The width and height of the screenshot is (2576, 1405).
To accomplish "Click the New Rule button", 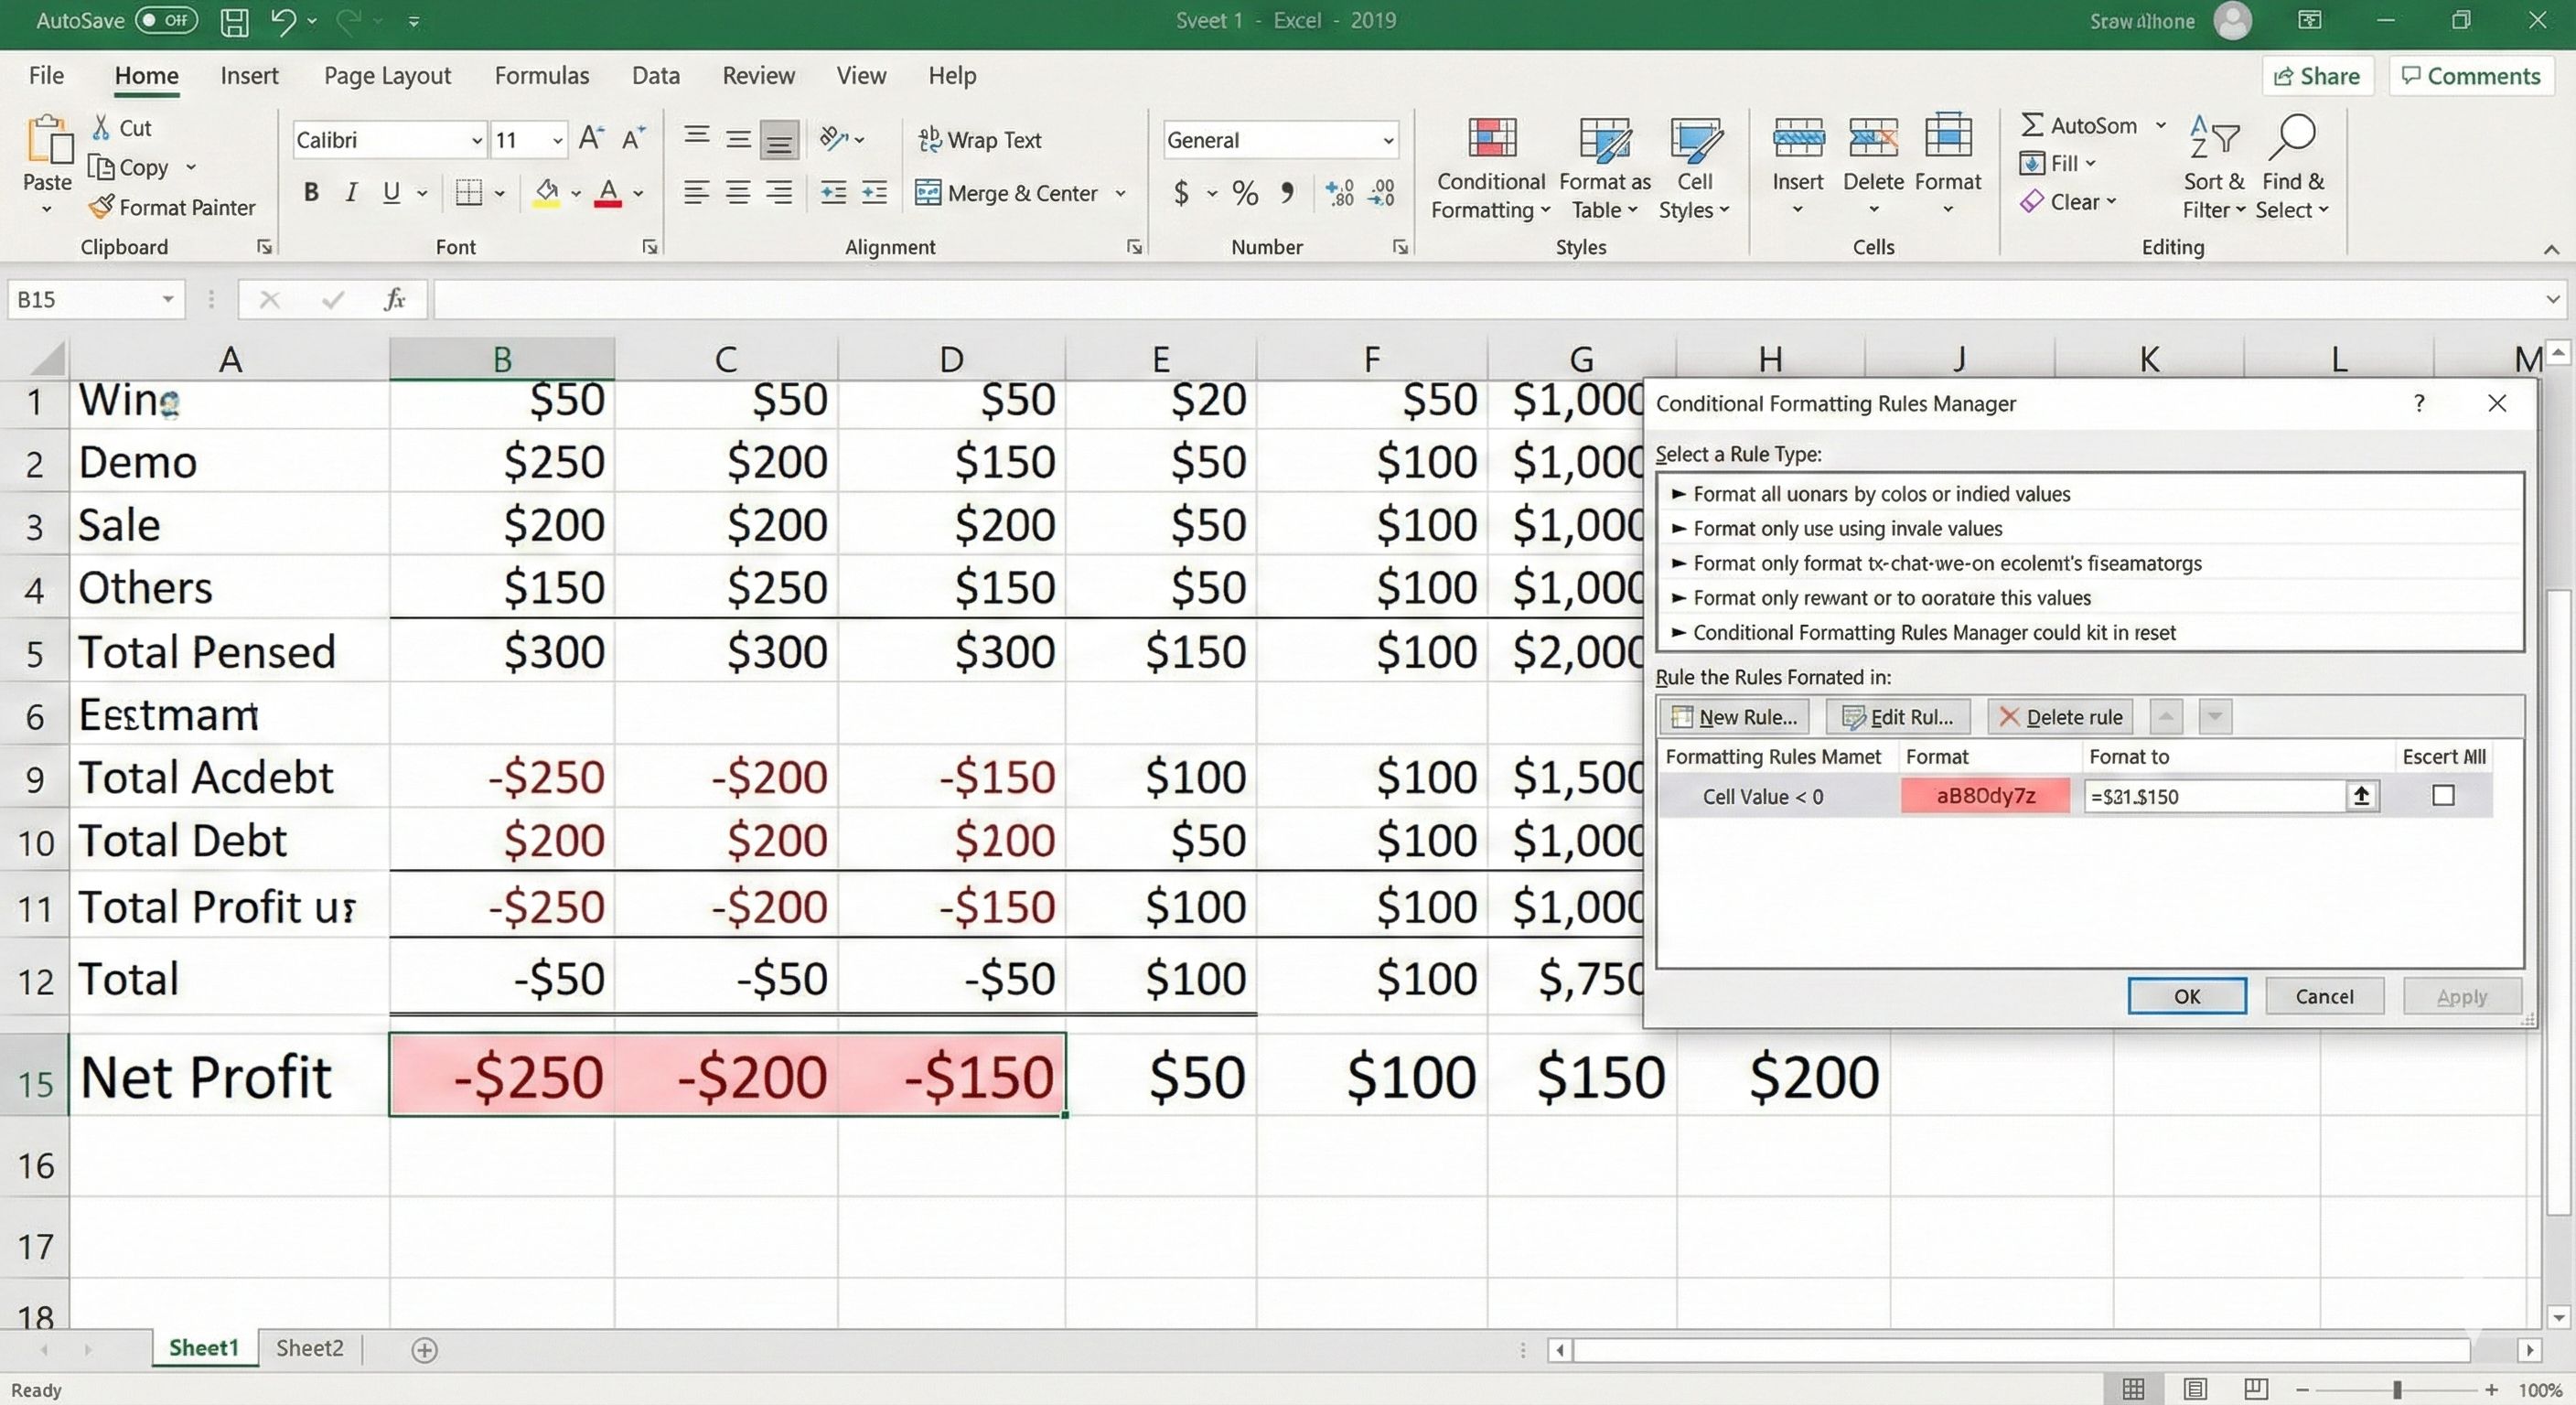I will click(x=1735, y=716).
